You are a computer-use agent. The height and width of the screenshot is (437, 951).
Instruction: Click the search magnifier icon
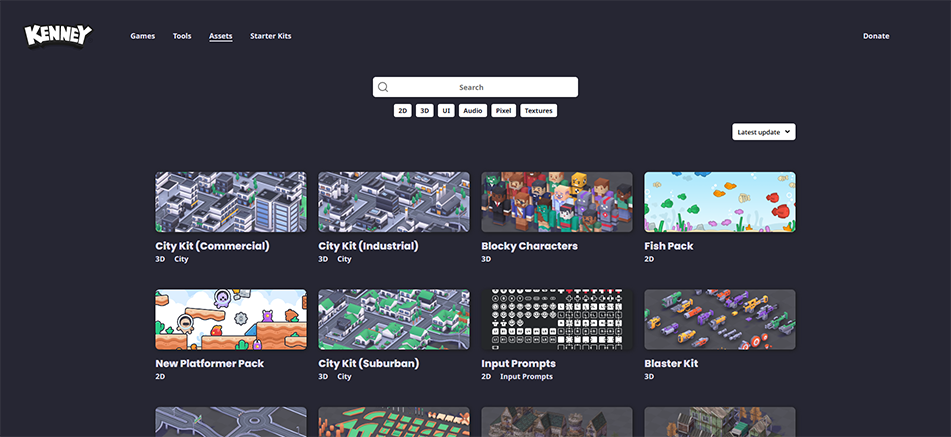coord(383,87)
